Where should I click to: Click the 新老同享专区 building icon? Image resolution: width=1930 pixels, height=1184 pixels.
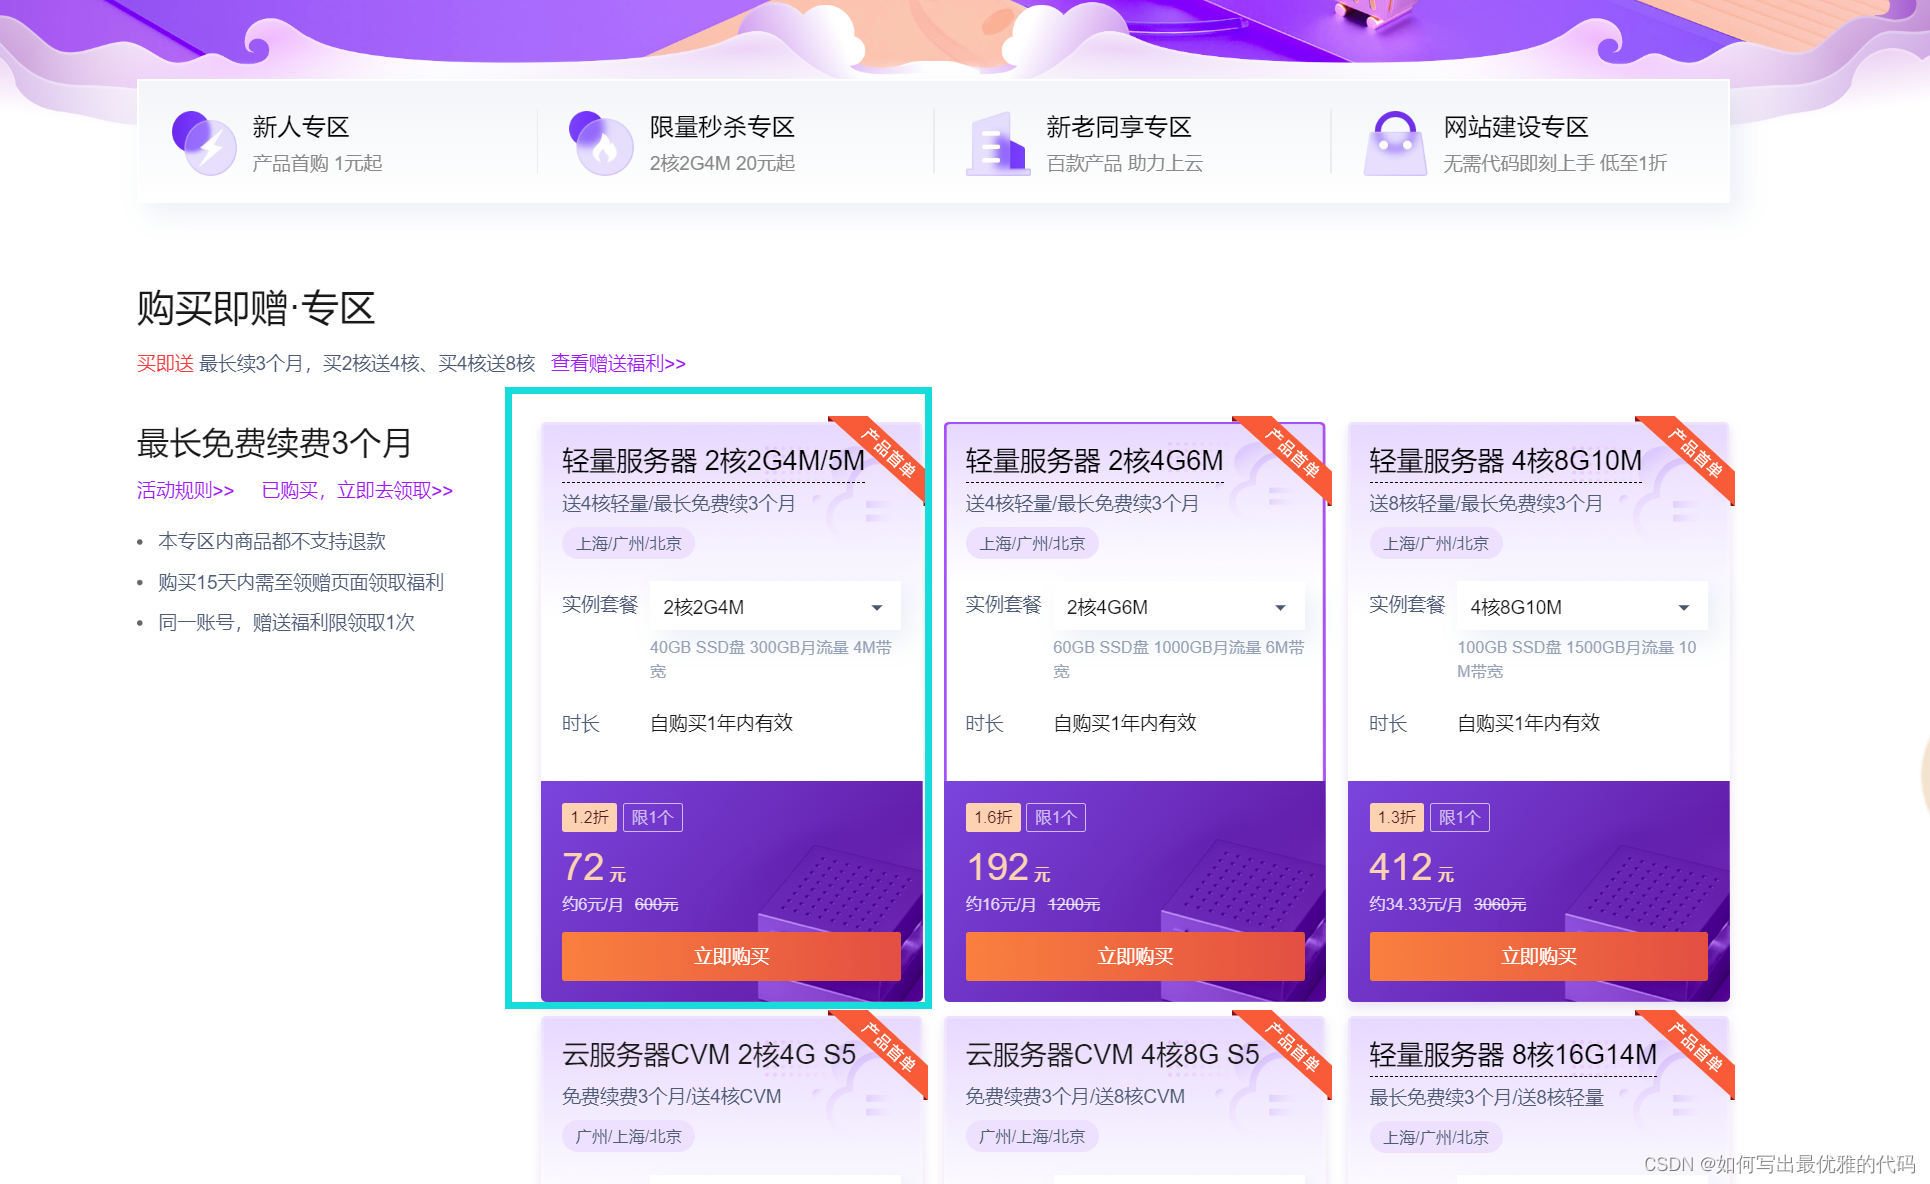[x=997, y=144]
